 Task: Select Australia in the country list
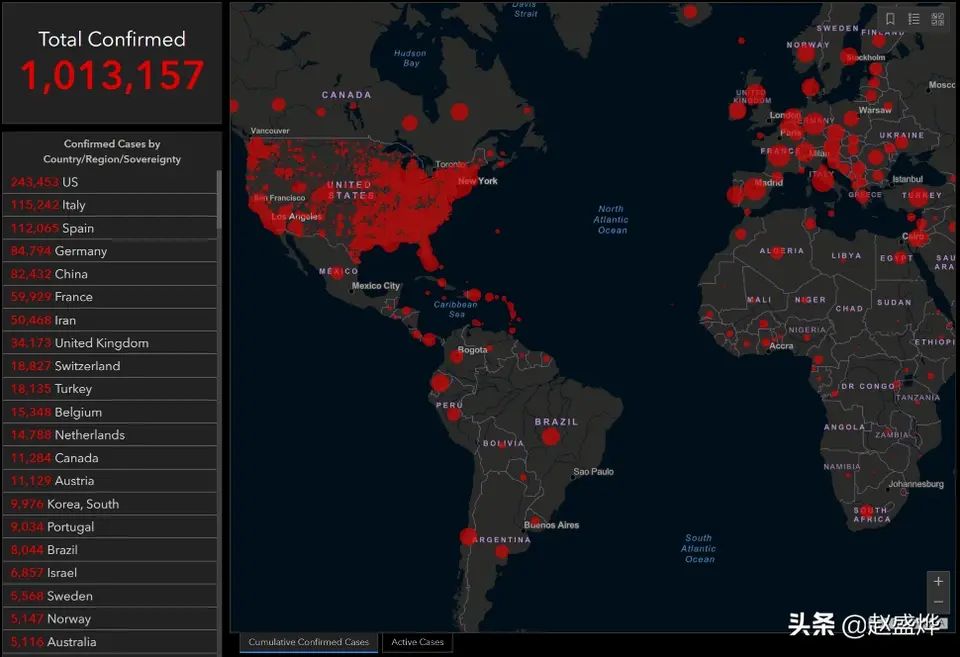110,642
